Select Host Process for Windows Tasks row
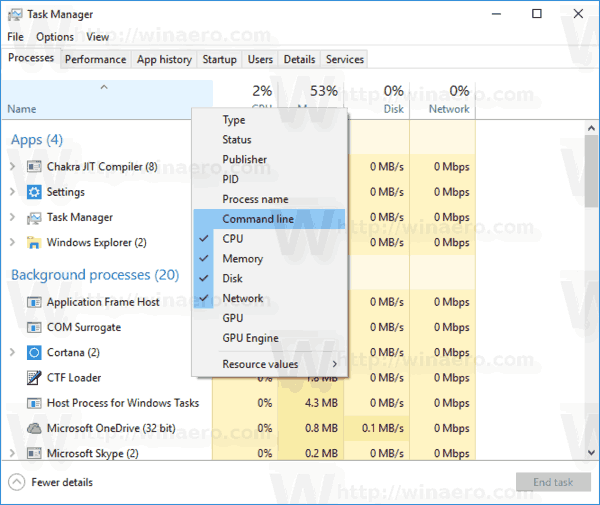 [x=239, y=403]
